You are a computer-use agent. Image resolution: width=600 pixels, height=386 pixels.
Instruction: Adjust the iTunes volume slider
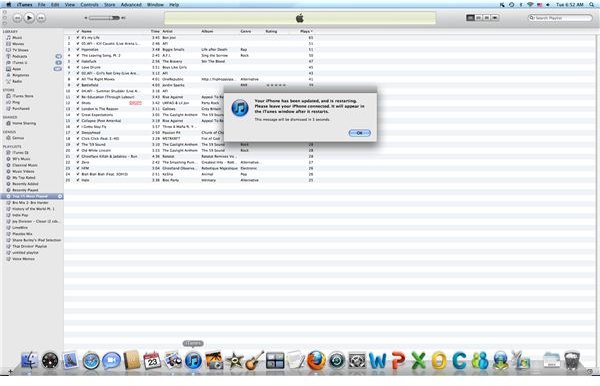(x=104, y=18)
